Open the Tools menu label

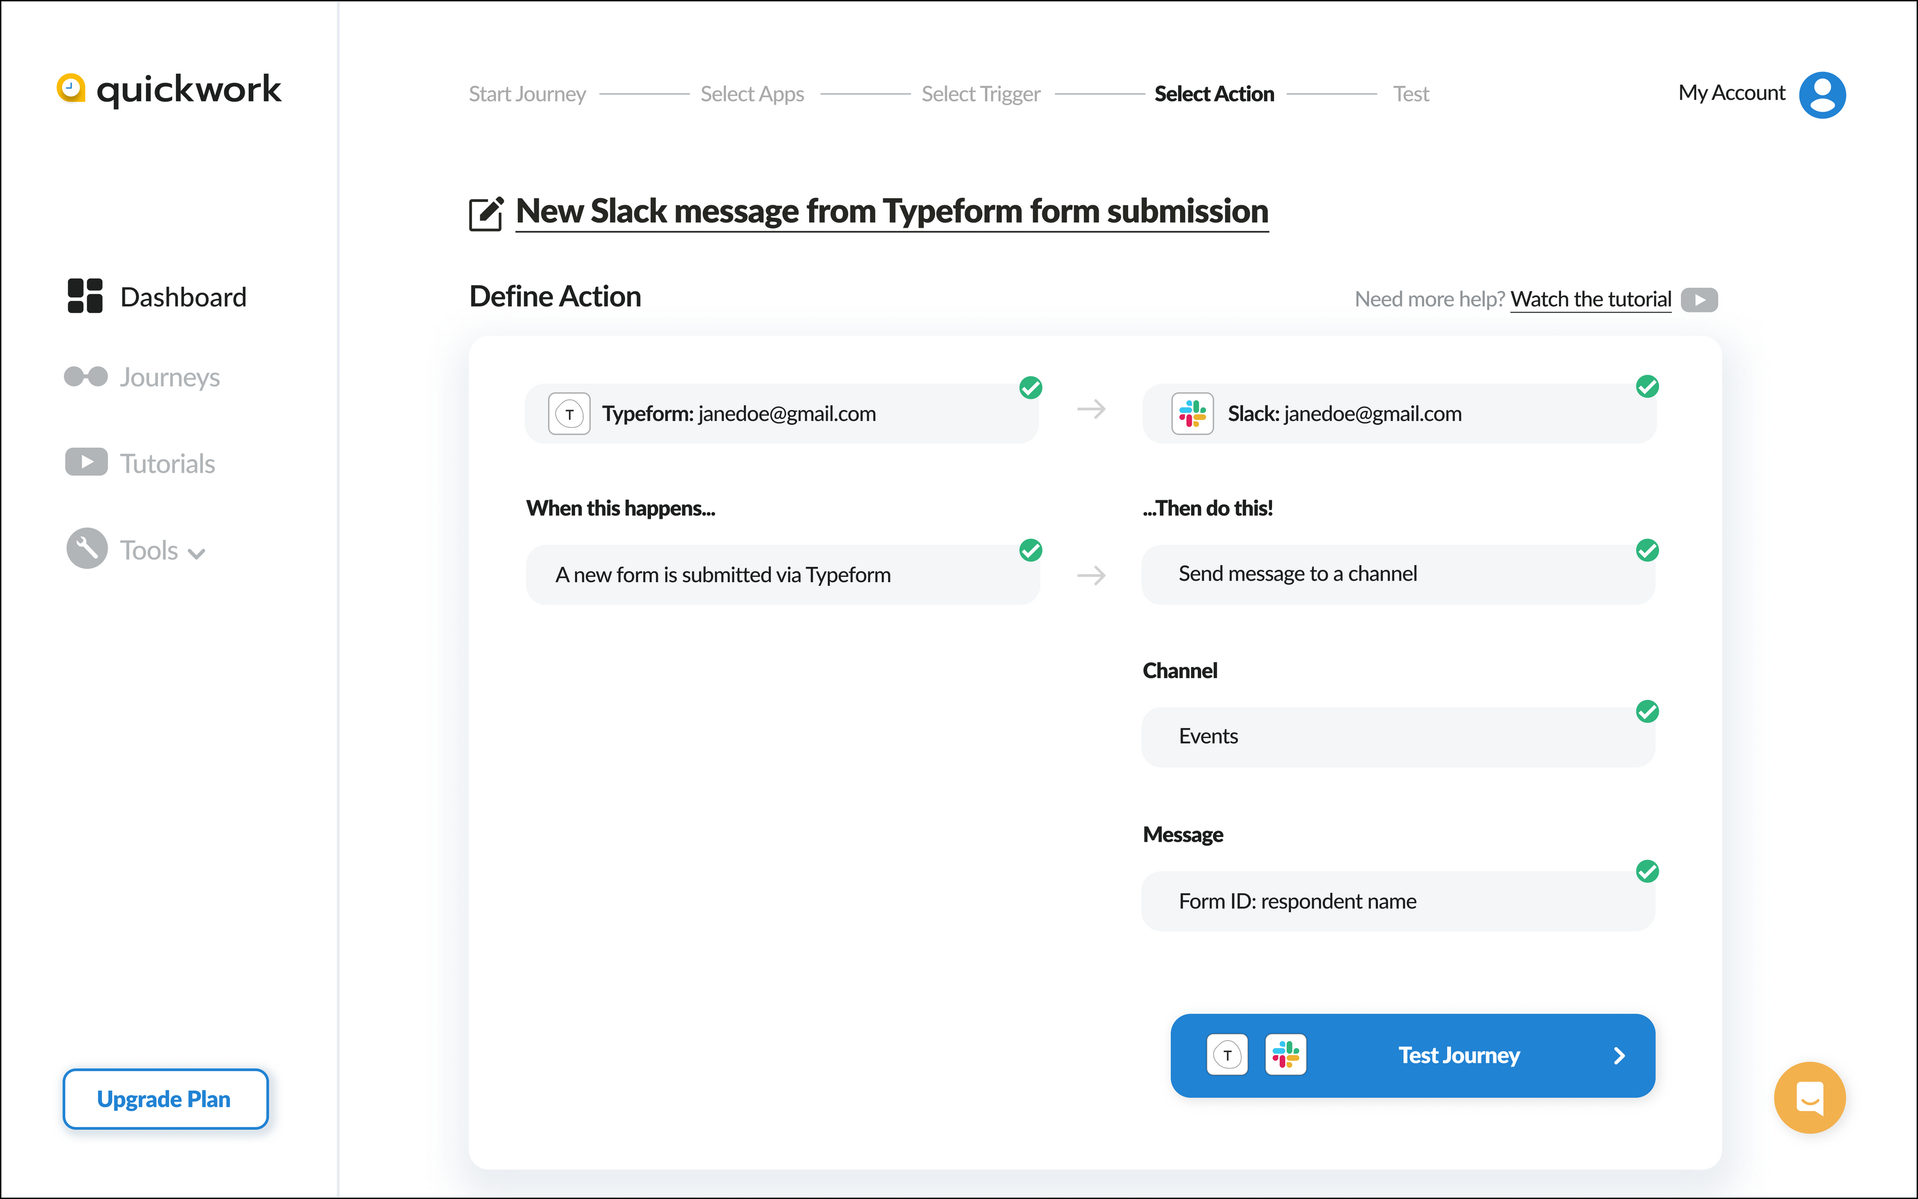coord(149,550)
